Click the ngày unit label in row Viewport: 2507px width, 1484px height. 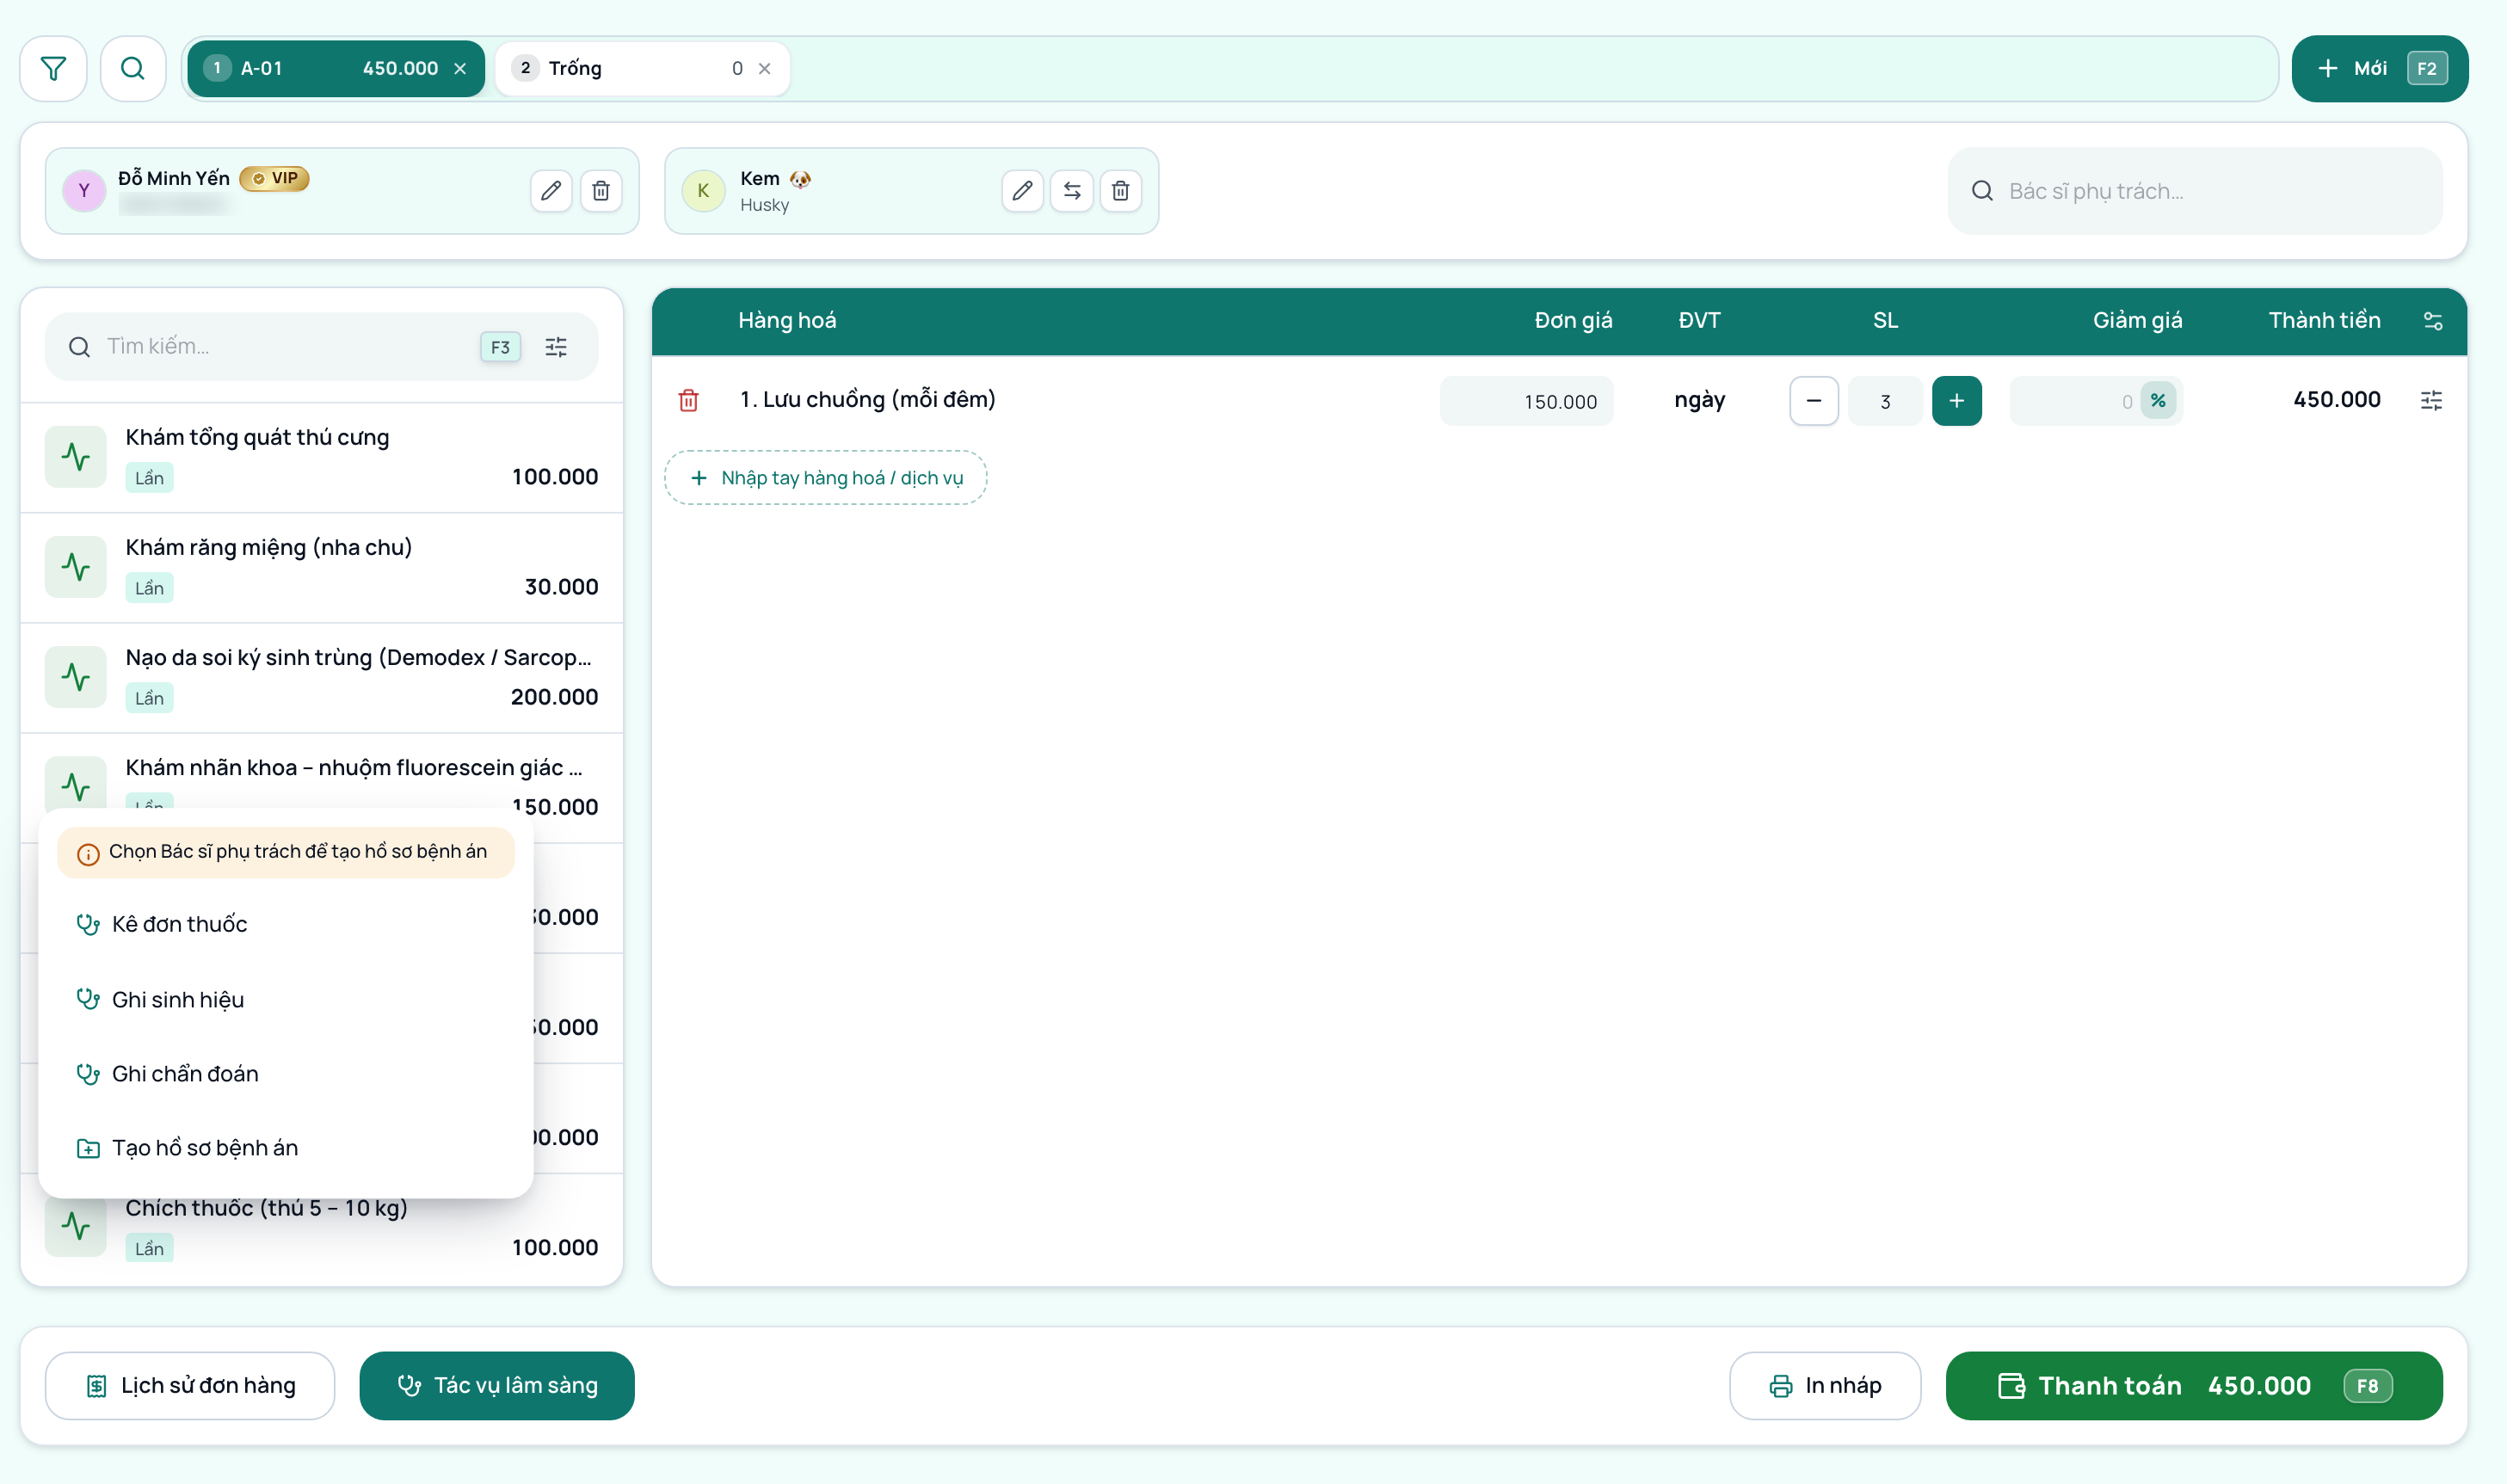(1699, 400)
